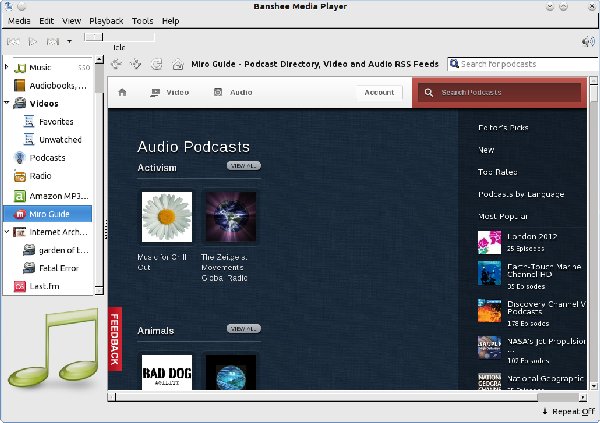Open the Media menu
The image size is (600, 423).
pyautogui.click(x=19, y=21)
